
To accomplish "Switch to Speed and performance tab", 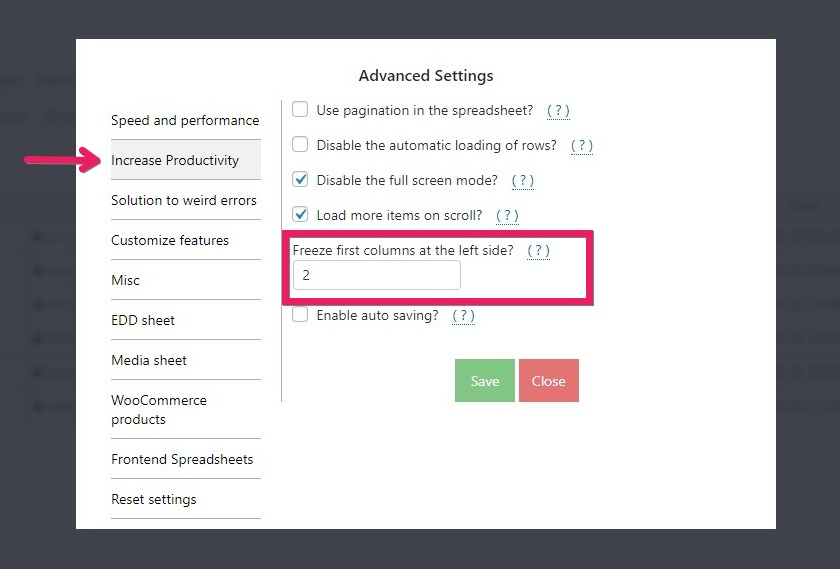I will 185,120.
